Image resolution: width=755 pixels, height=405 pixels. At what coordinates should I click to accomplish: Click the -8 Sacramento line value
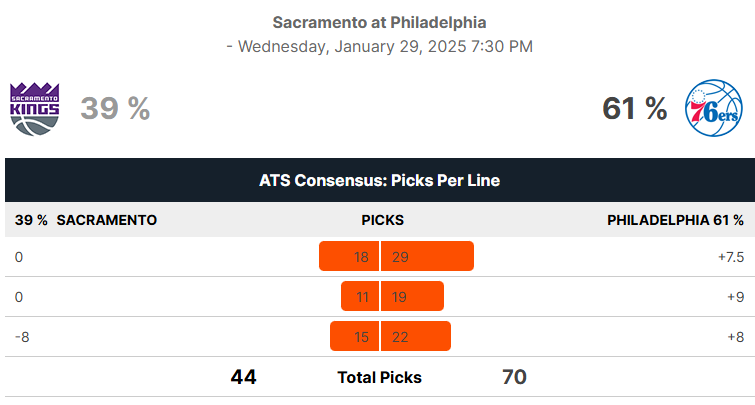click(x=22, y=337)
